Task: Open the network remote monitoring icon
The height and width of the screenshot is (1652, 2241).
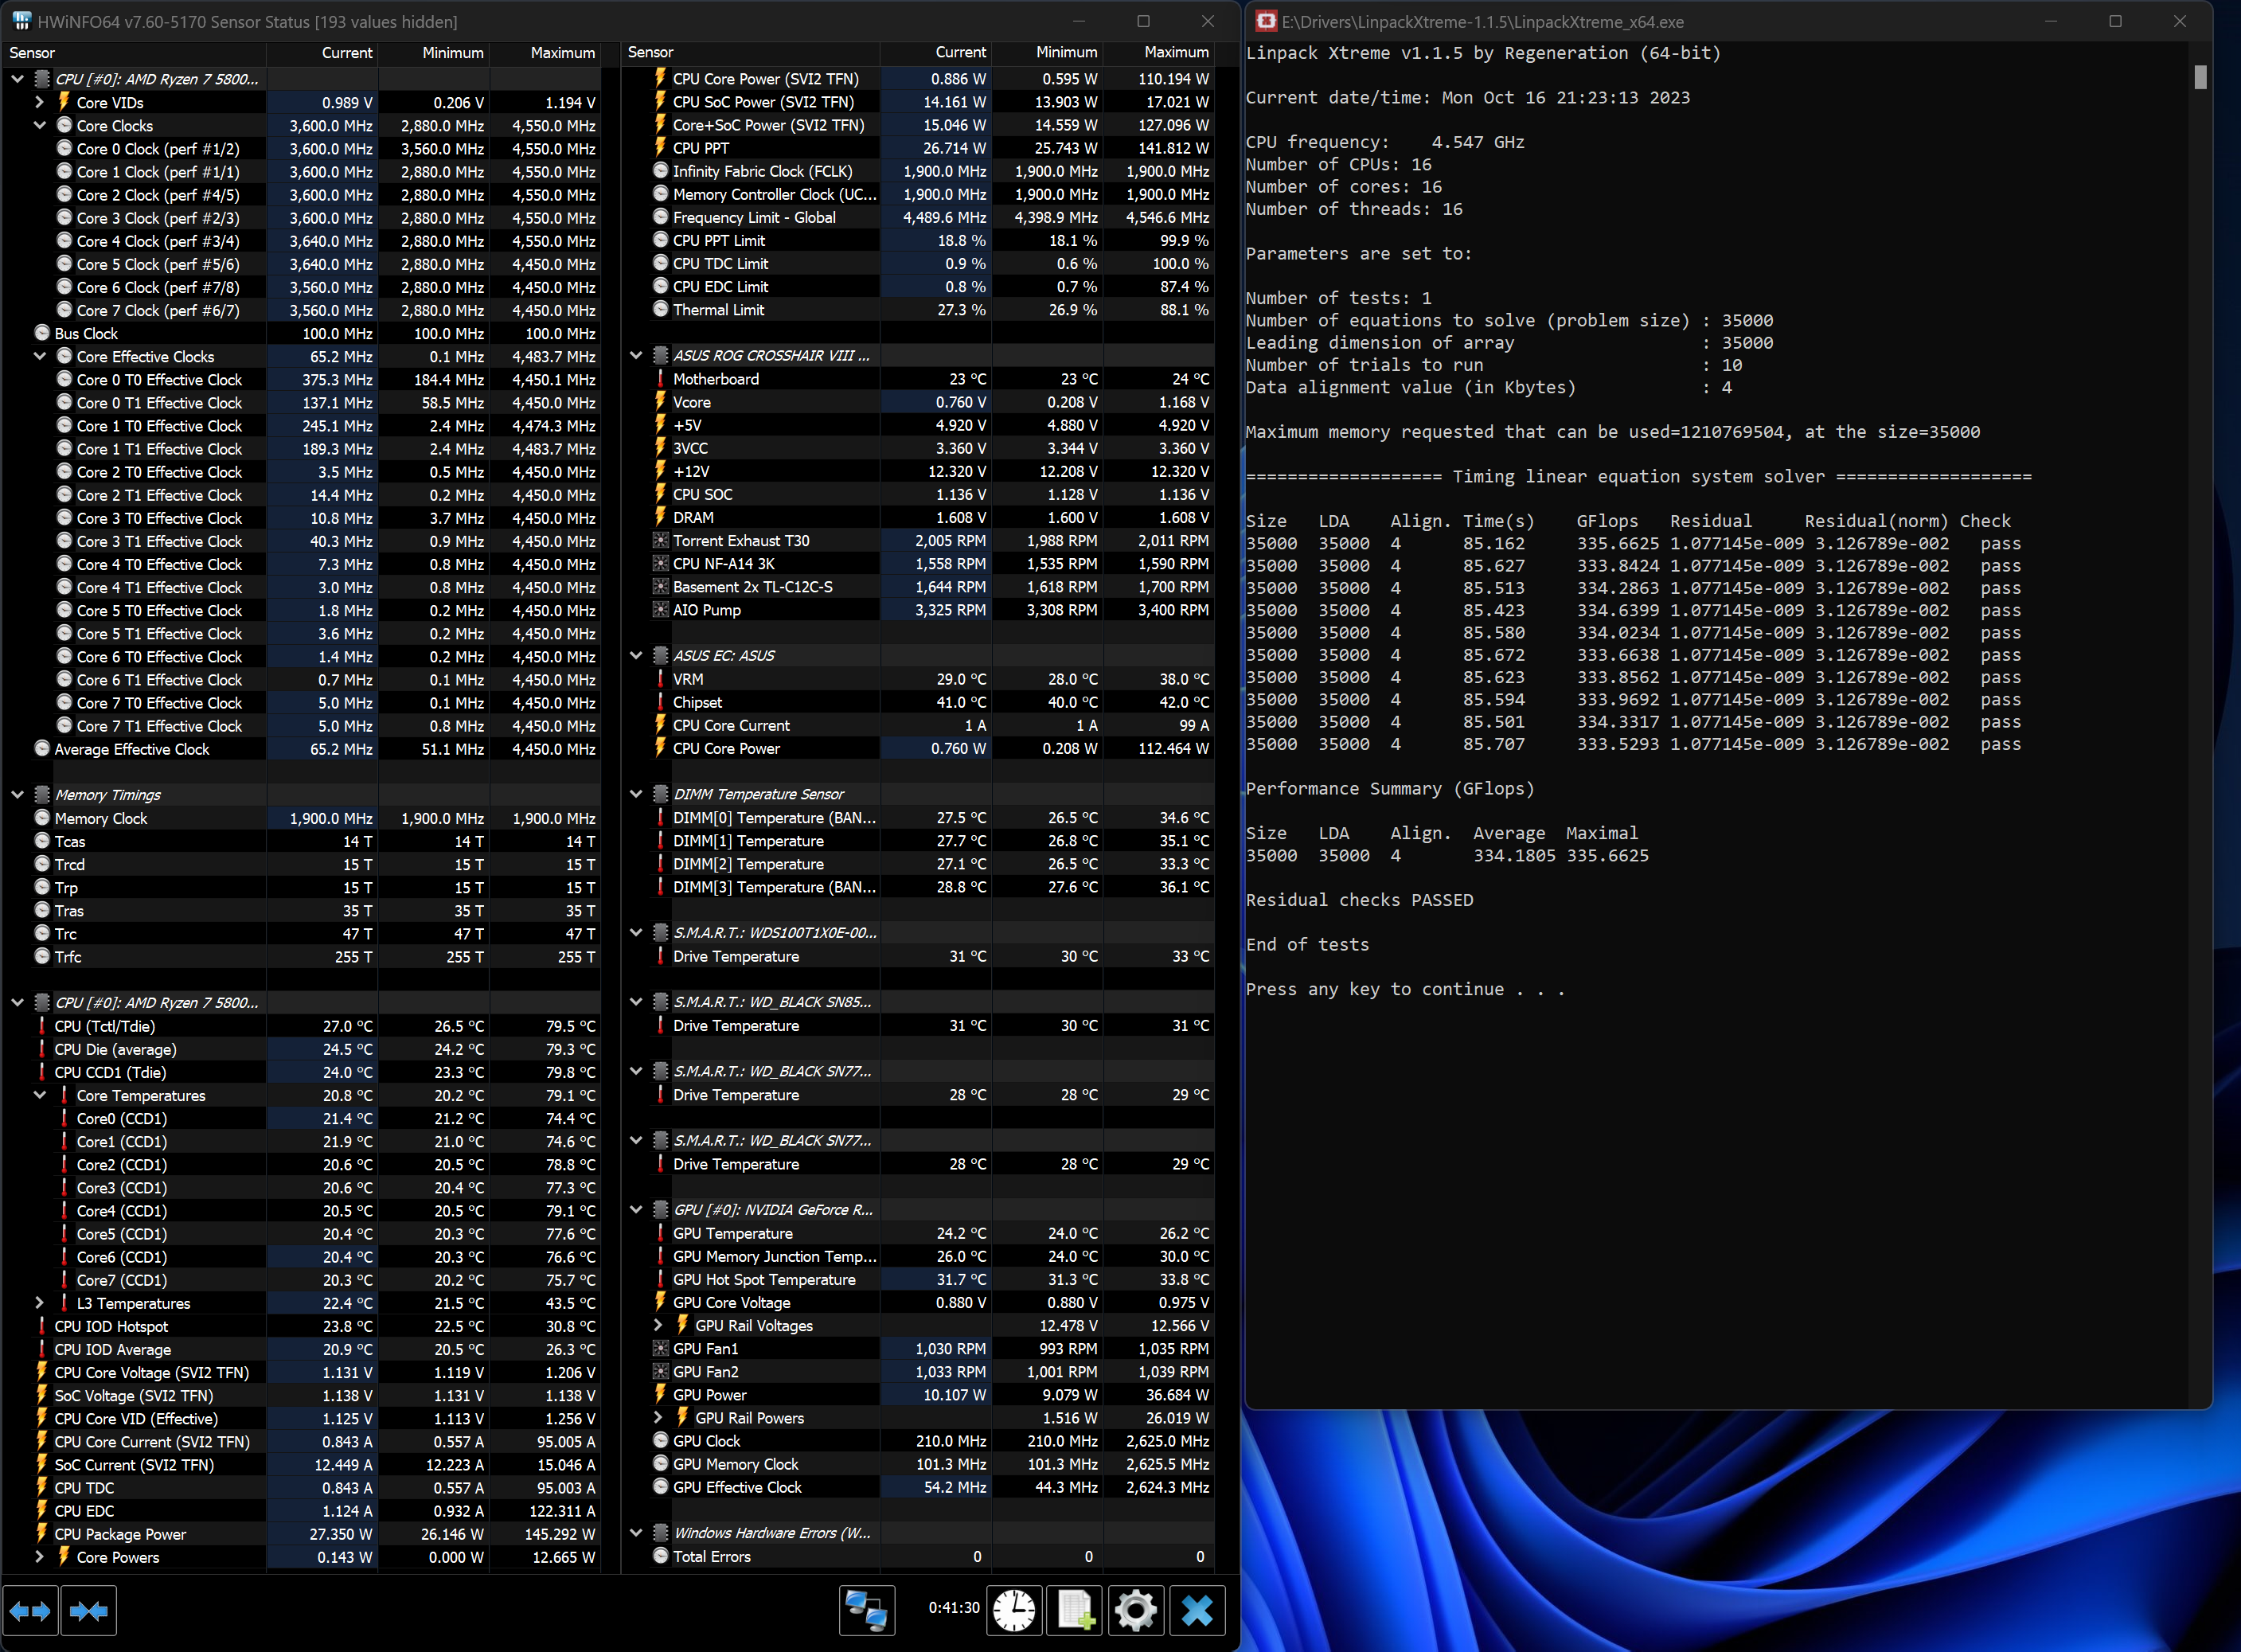Action: [866, 1610]
